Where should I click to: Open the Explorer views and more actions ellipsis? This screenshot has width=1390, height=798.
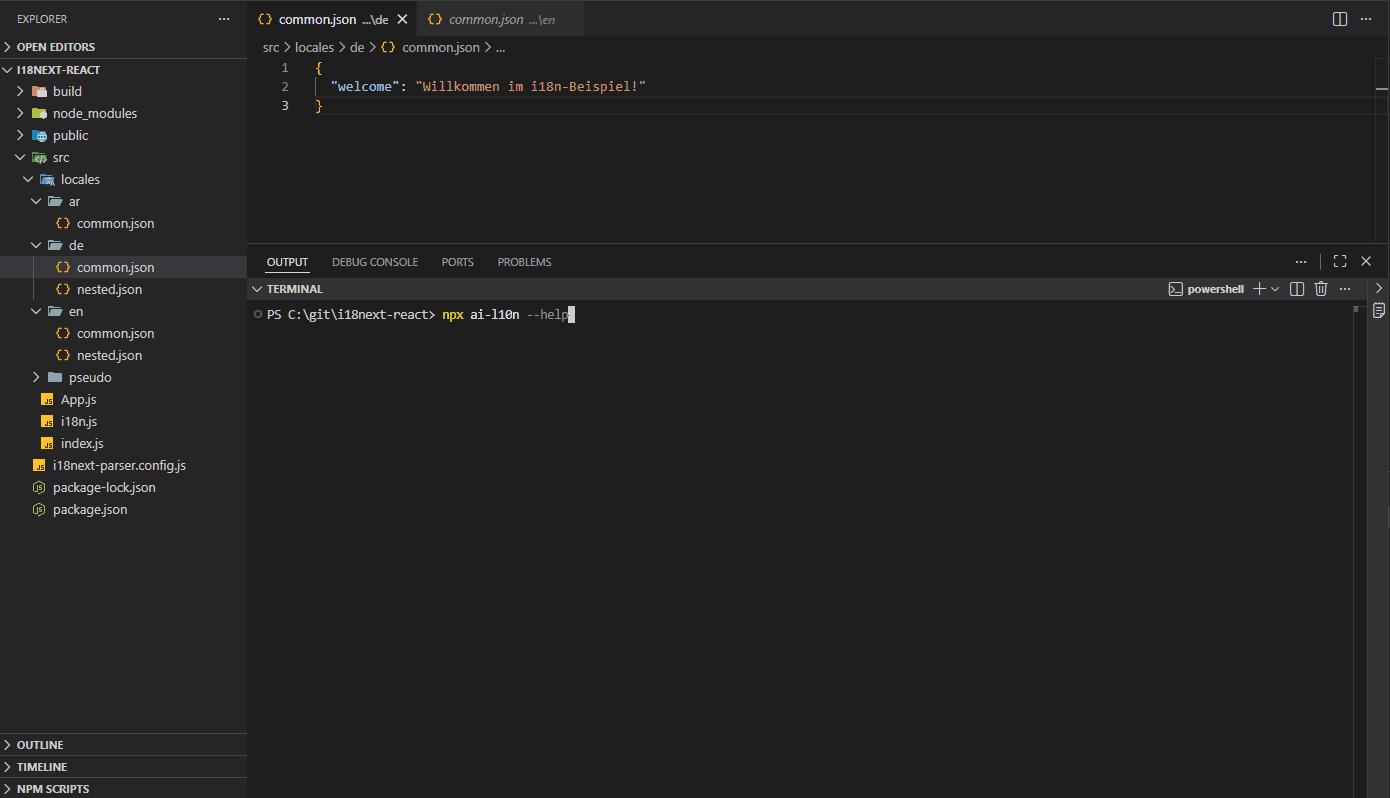[224, 19]
